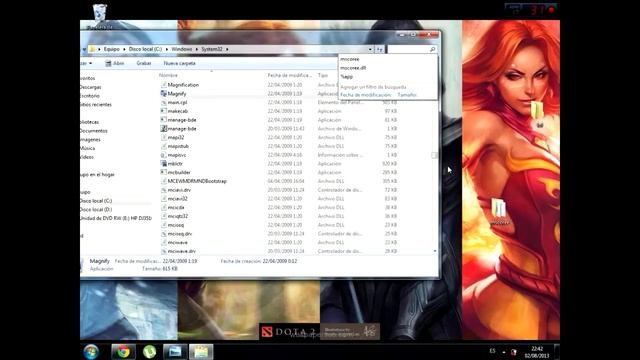Open Sitios recientes in navigation pane
The image size is (640, 360).
coord(96,104)
